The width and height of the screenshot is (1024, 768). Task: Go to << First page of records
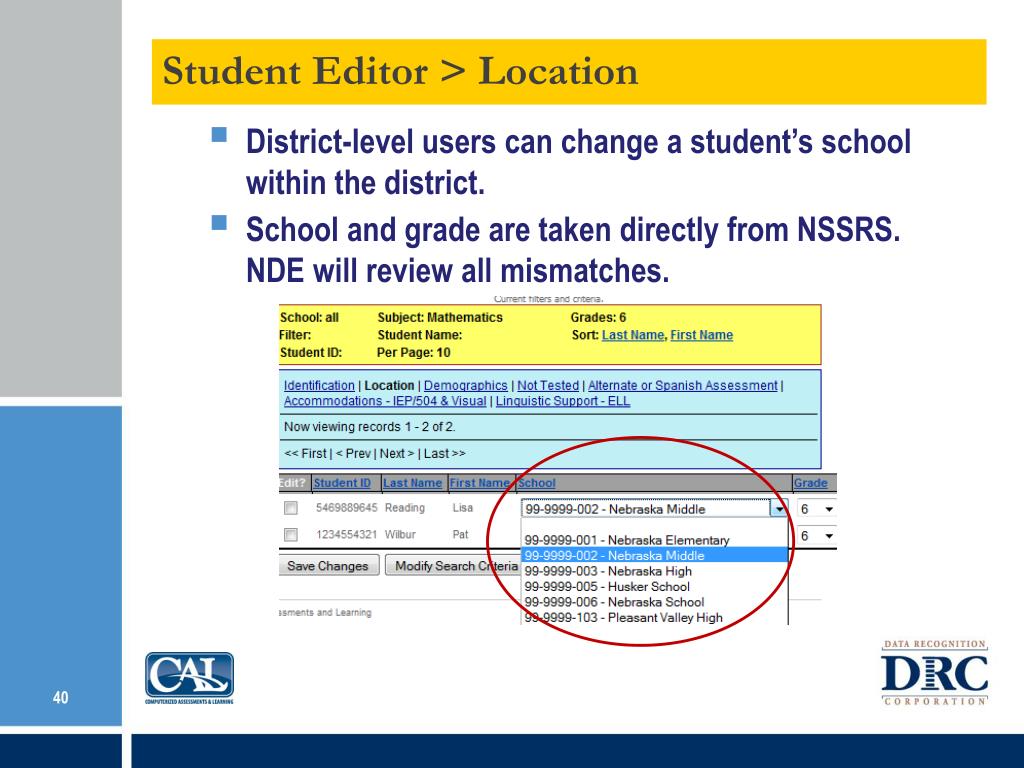[305, 453]
